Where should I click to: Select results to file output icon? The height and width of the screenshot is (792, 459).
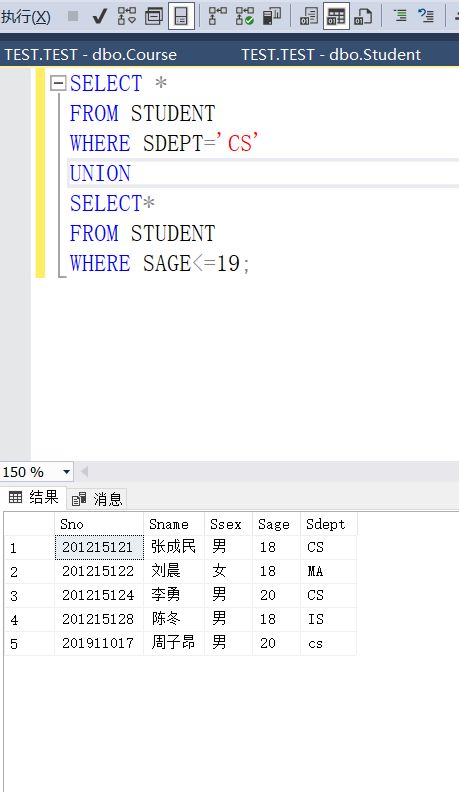click(x=363, y=16)
